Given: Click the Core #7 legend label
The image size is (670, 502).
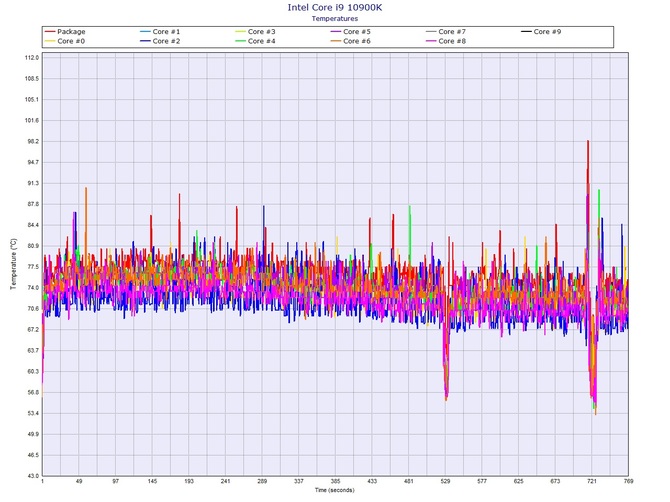Looking at the screenshot, I should [x=452, y=32].
